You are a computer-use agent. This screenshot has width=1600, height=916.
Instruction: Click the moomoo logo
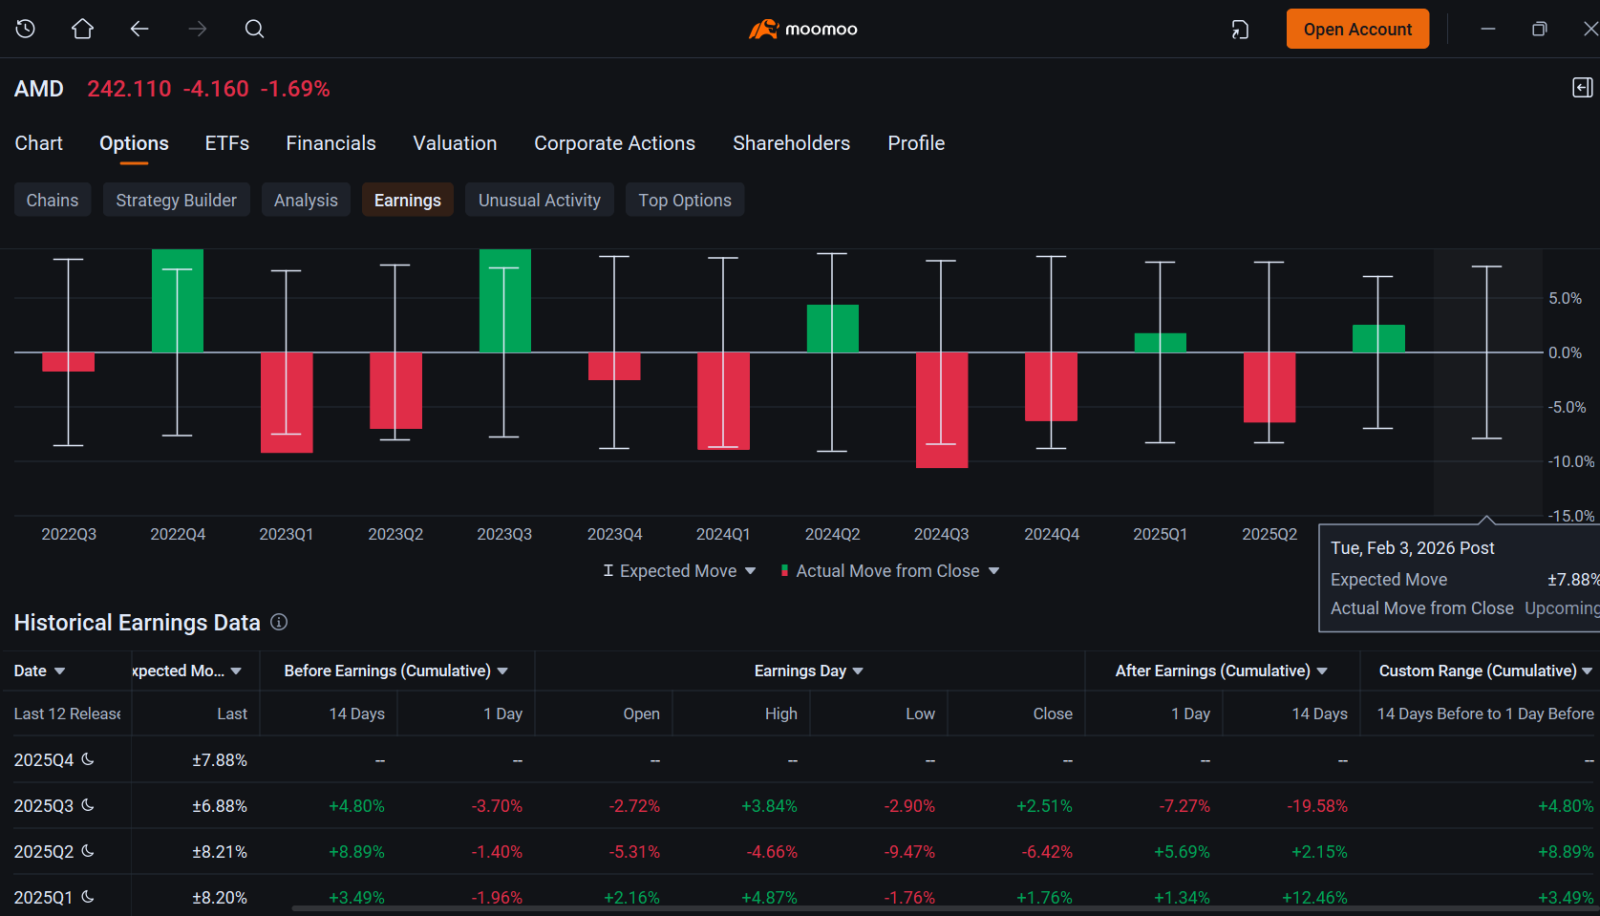coord(803,29)
